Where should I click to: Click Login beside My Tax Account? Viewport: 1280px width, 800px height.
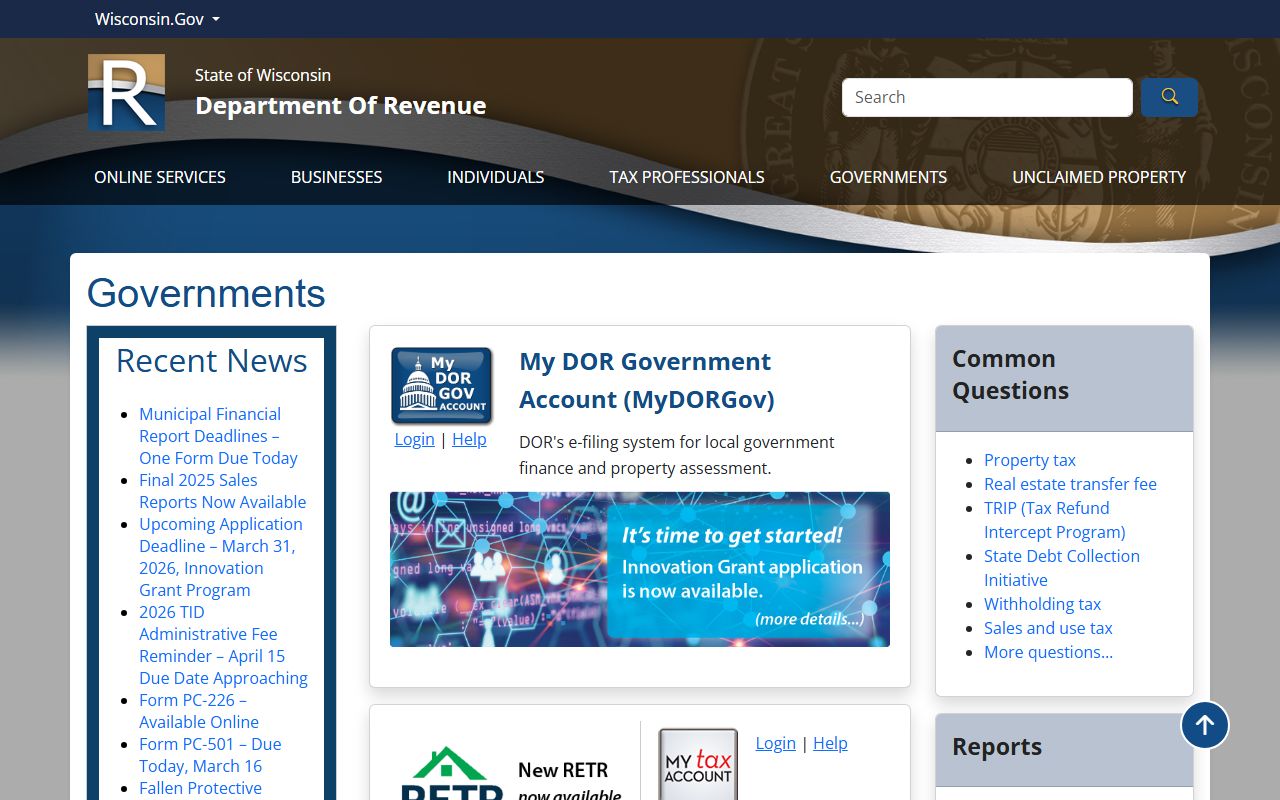click(x=775, y=743)
